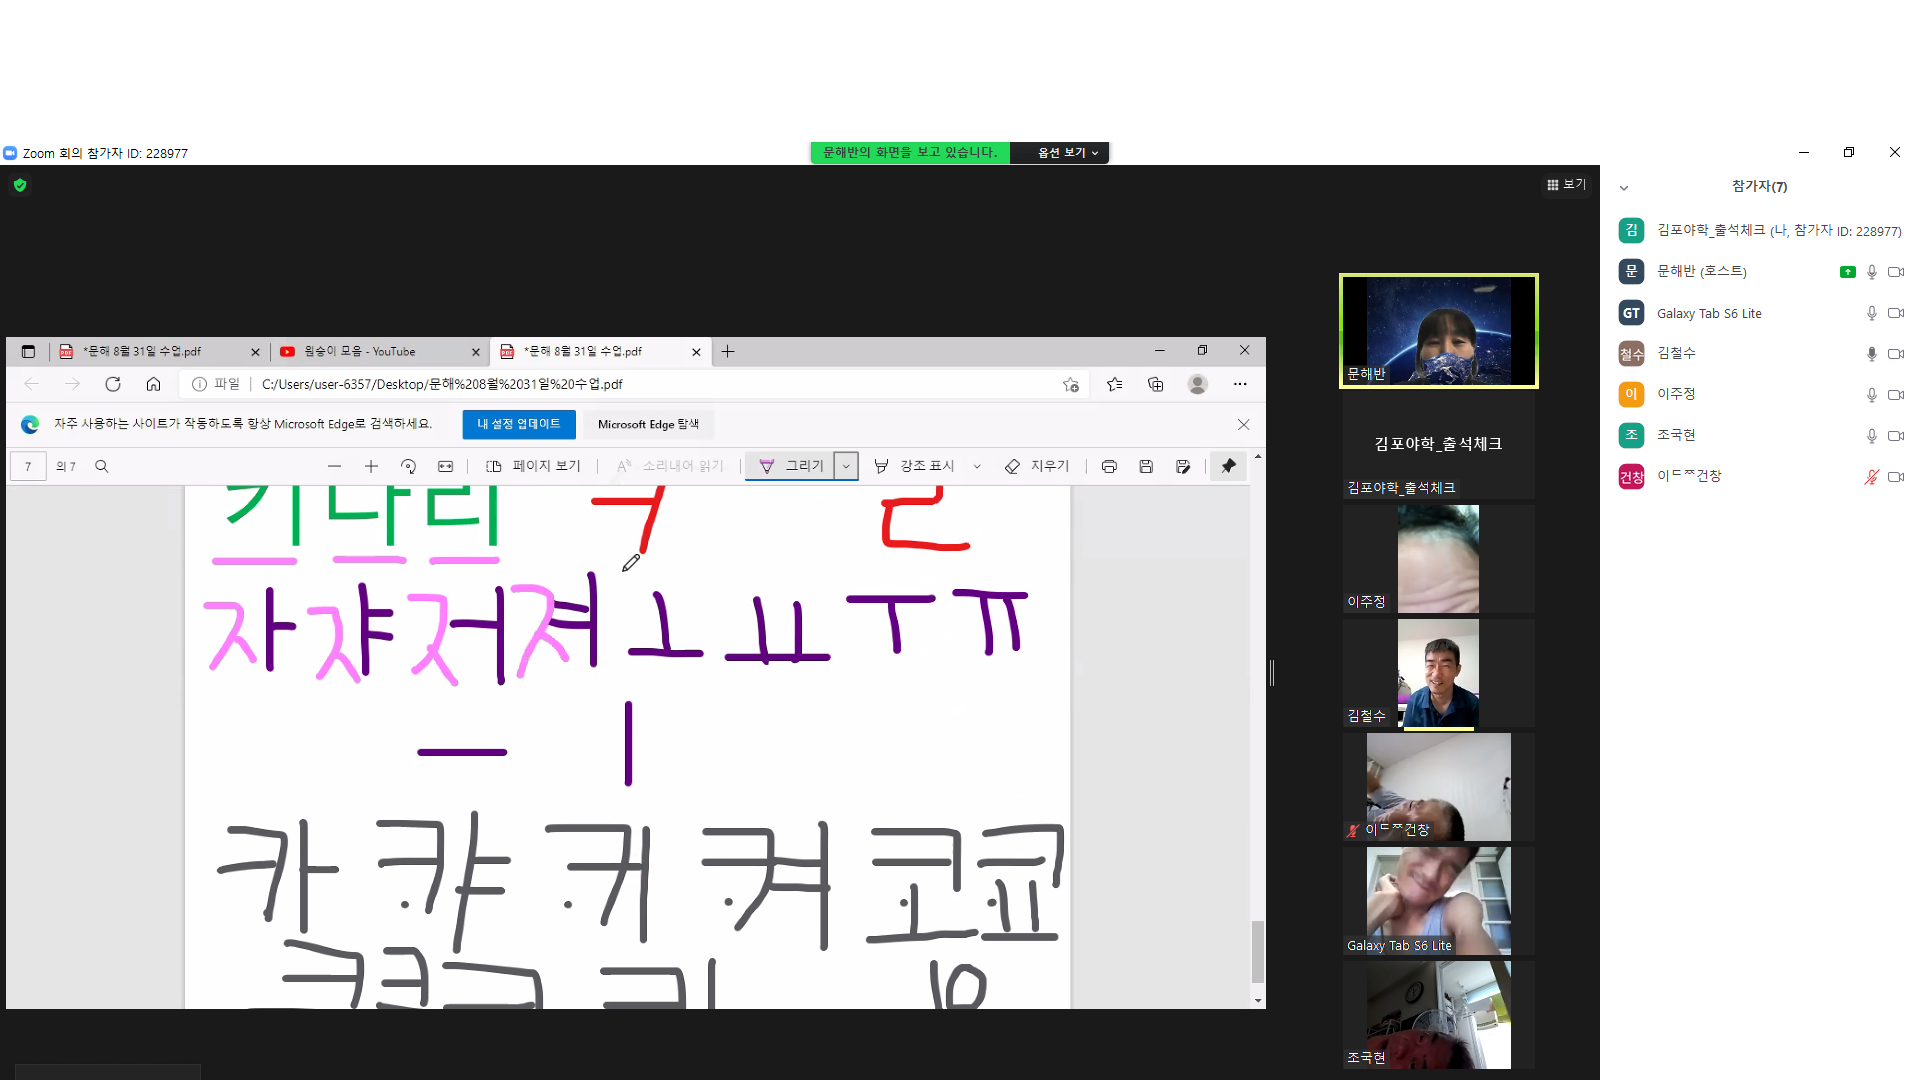Click the Edge collections icon
1920x1080 pixels.
1156,384
